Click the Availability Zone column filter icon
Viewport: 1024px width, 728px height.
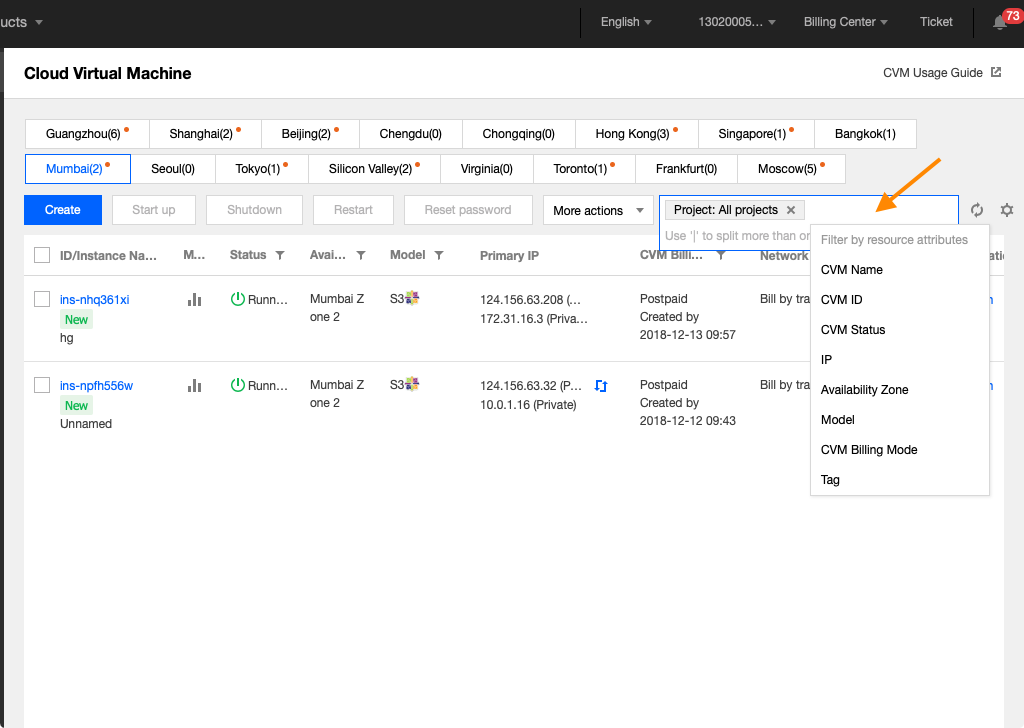click(x=360, y=255)
